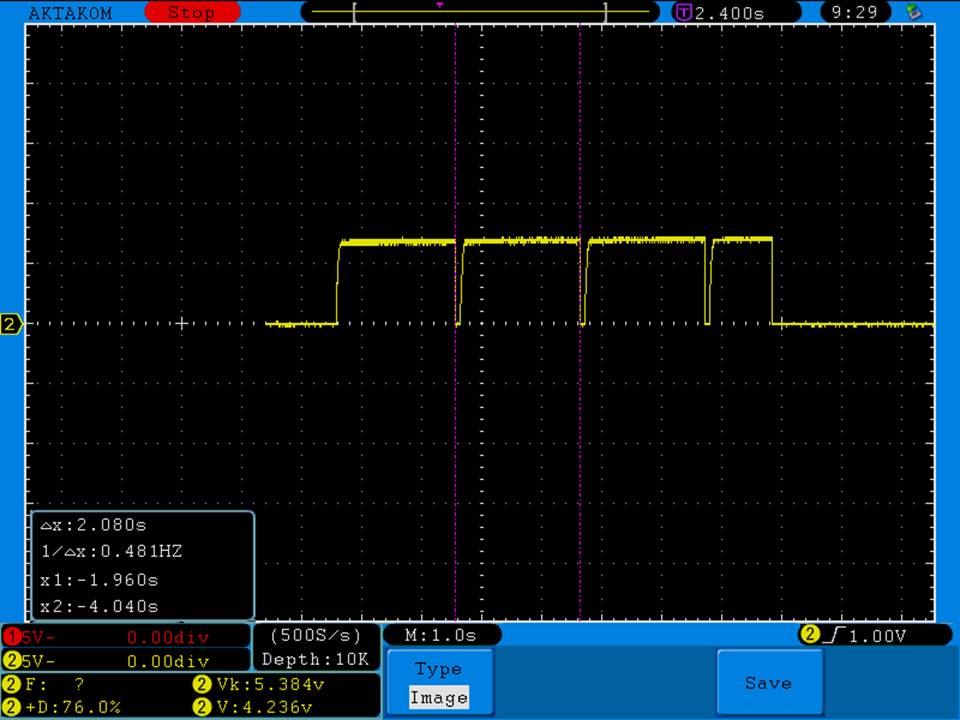Click the USB connection icon in top bar

(912, 12)
